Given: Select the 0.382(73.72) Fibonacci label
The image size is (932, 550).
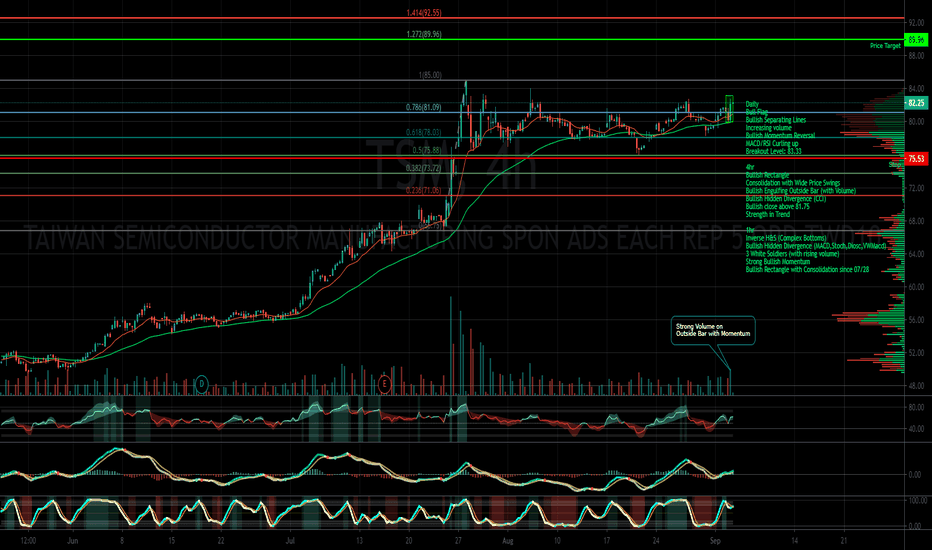Looking at the screenshot, I should (423, 168).
